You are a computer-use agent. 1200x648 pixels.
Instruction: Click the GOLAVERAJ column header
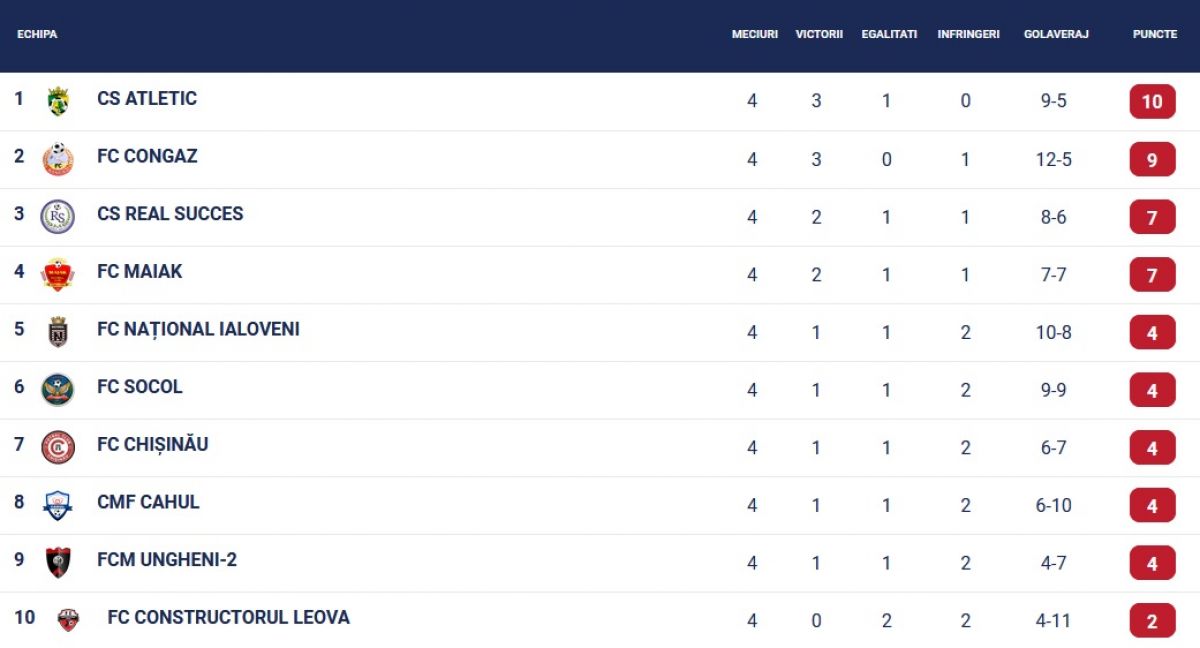pyautogui.click(x=1056, y=34)
